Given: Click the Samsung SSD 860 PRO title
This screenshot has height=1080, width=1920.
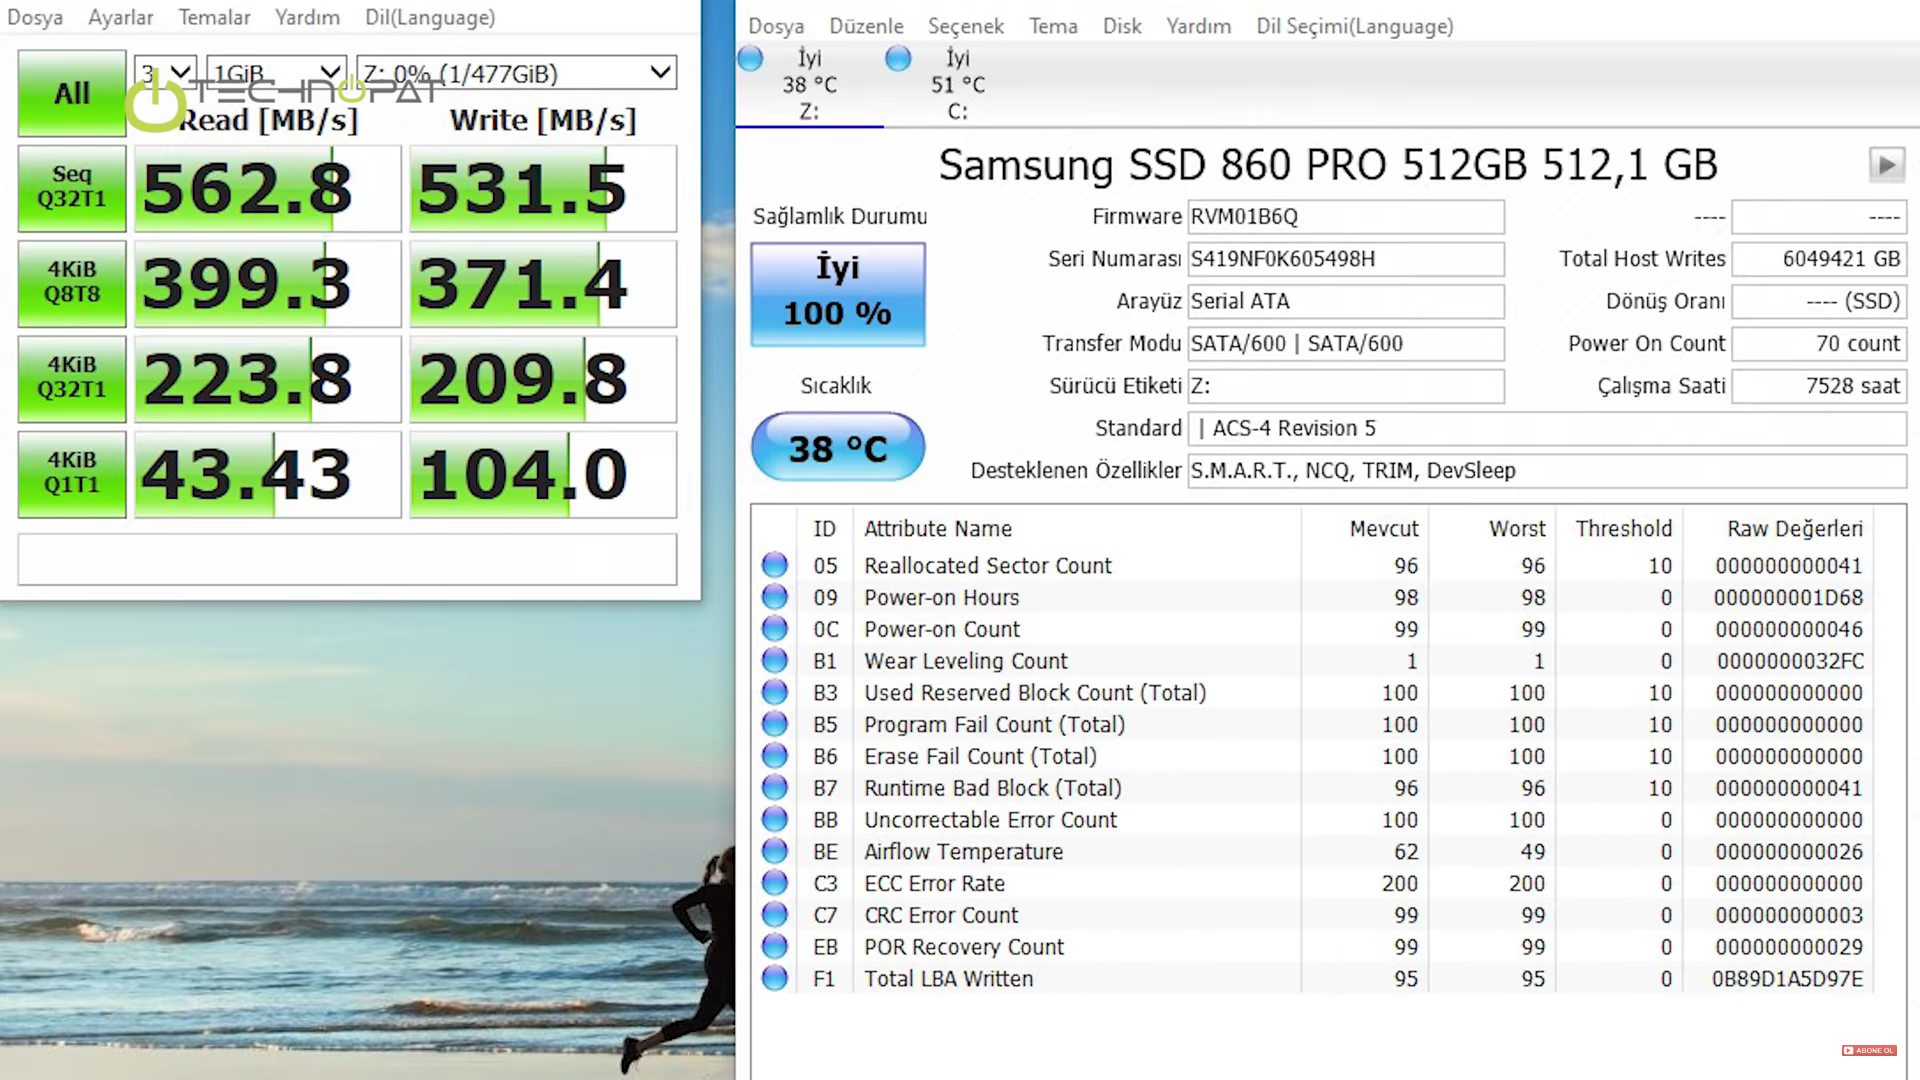Looking at the screenshot, I should pos(1328,165).
